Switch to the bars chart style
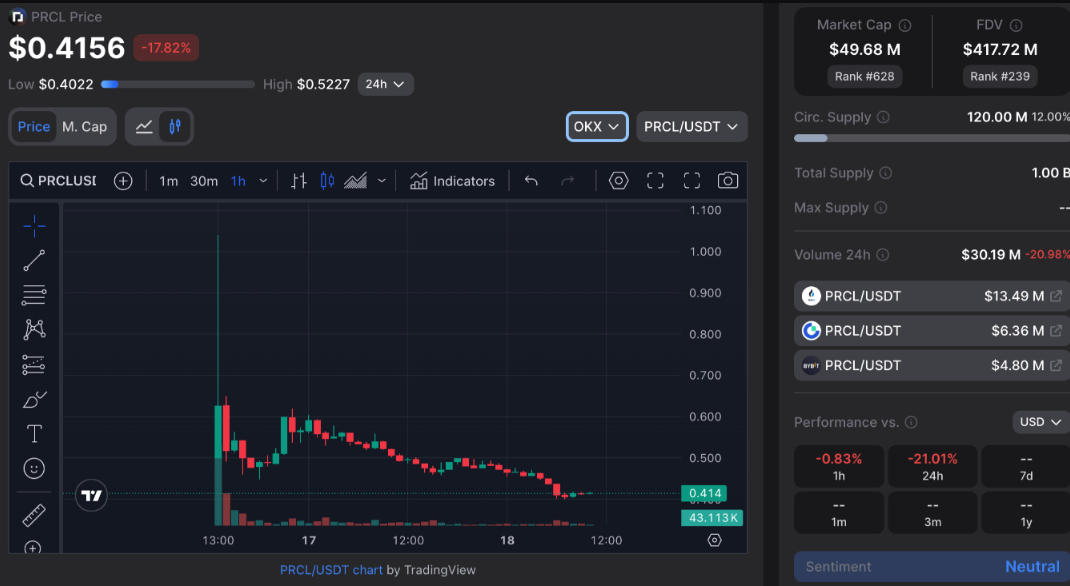This screenshot has height=586, width=1070. click(298, 181)
